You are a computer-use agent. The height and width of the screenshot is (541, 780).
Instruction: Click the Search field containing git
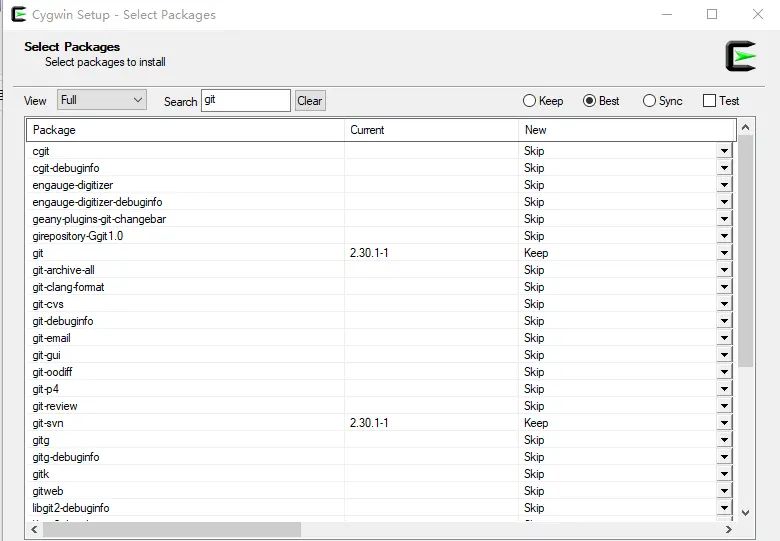point(246,100)
